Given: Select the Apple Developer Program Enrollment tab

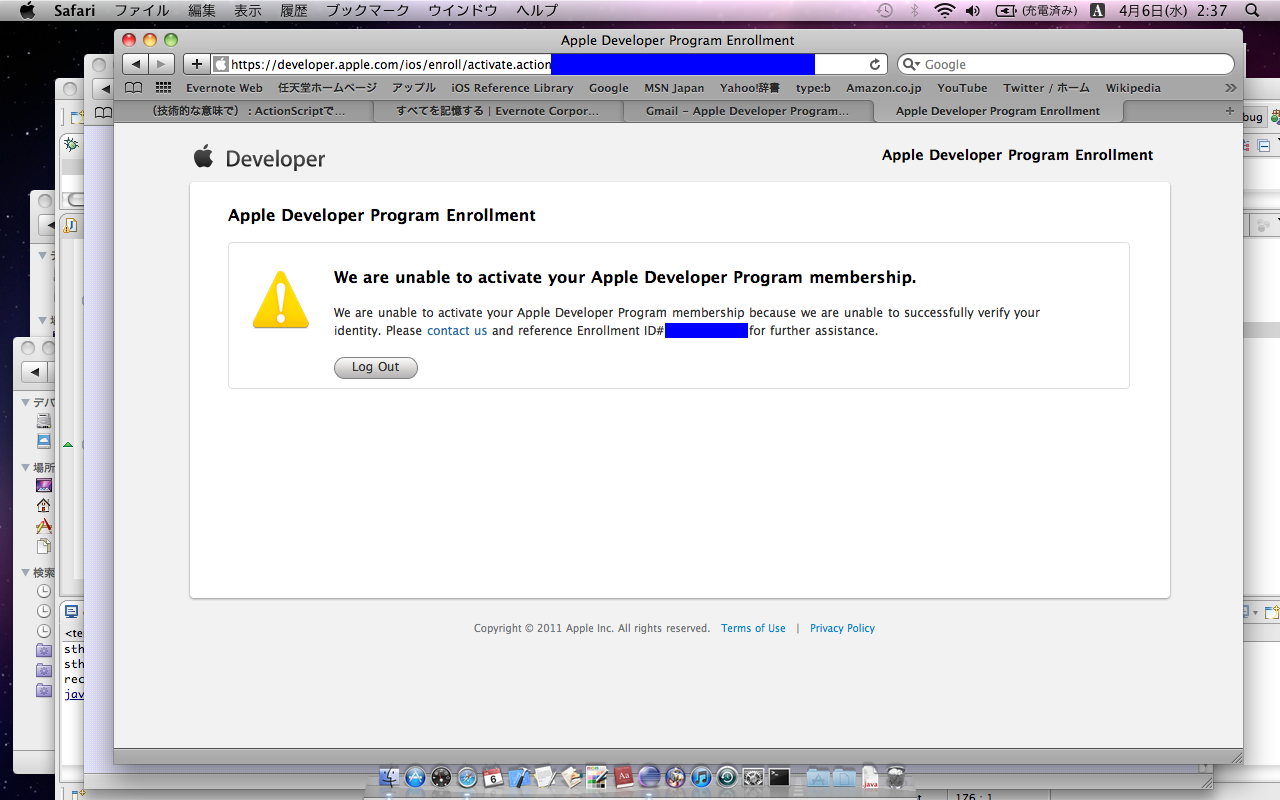Looking at the screenshot, I should pyautogui.click(x=998, y=111).
